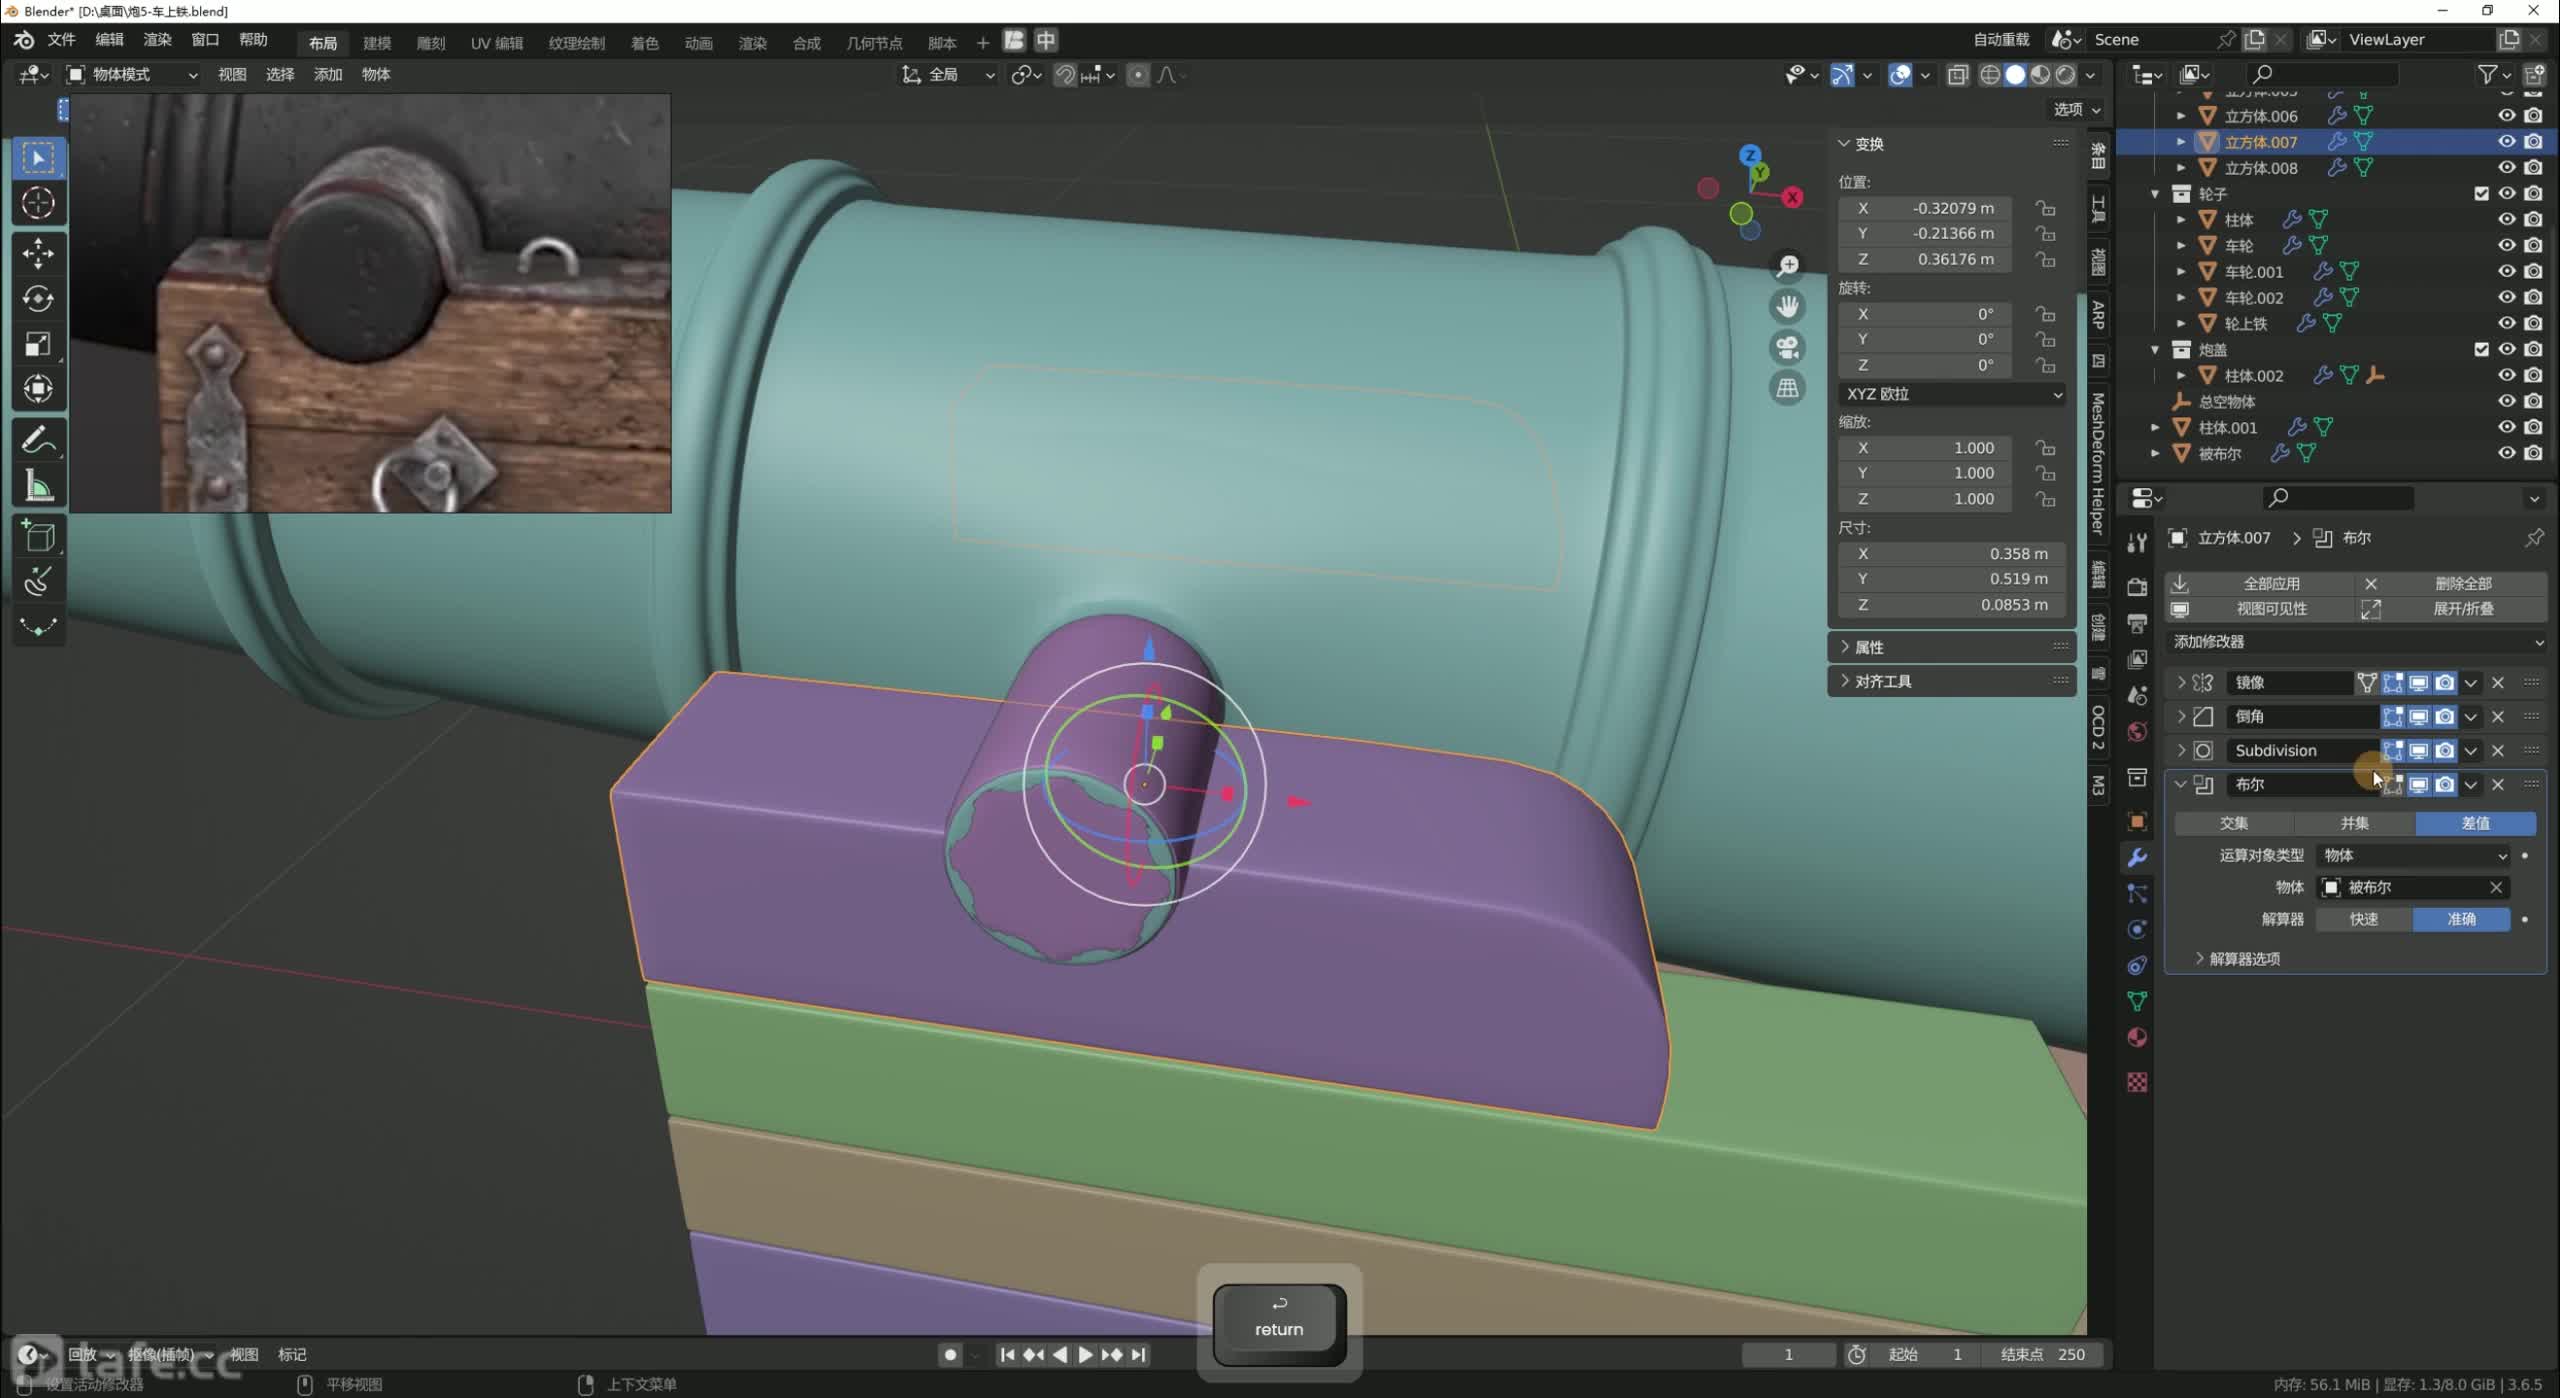The width and height of the screenshot is (2560, 1398).
Task: Open the Material properties tab
Action: (x=2137, y=1037)
